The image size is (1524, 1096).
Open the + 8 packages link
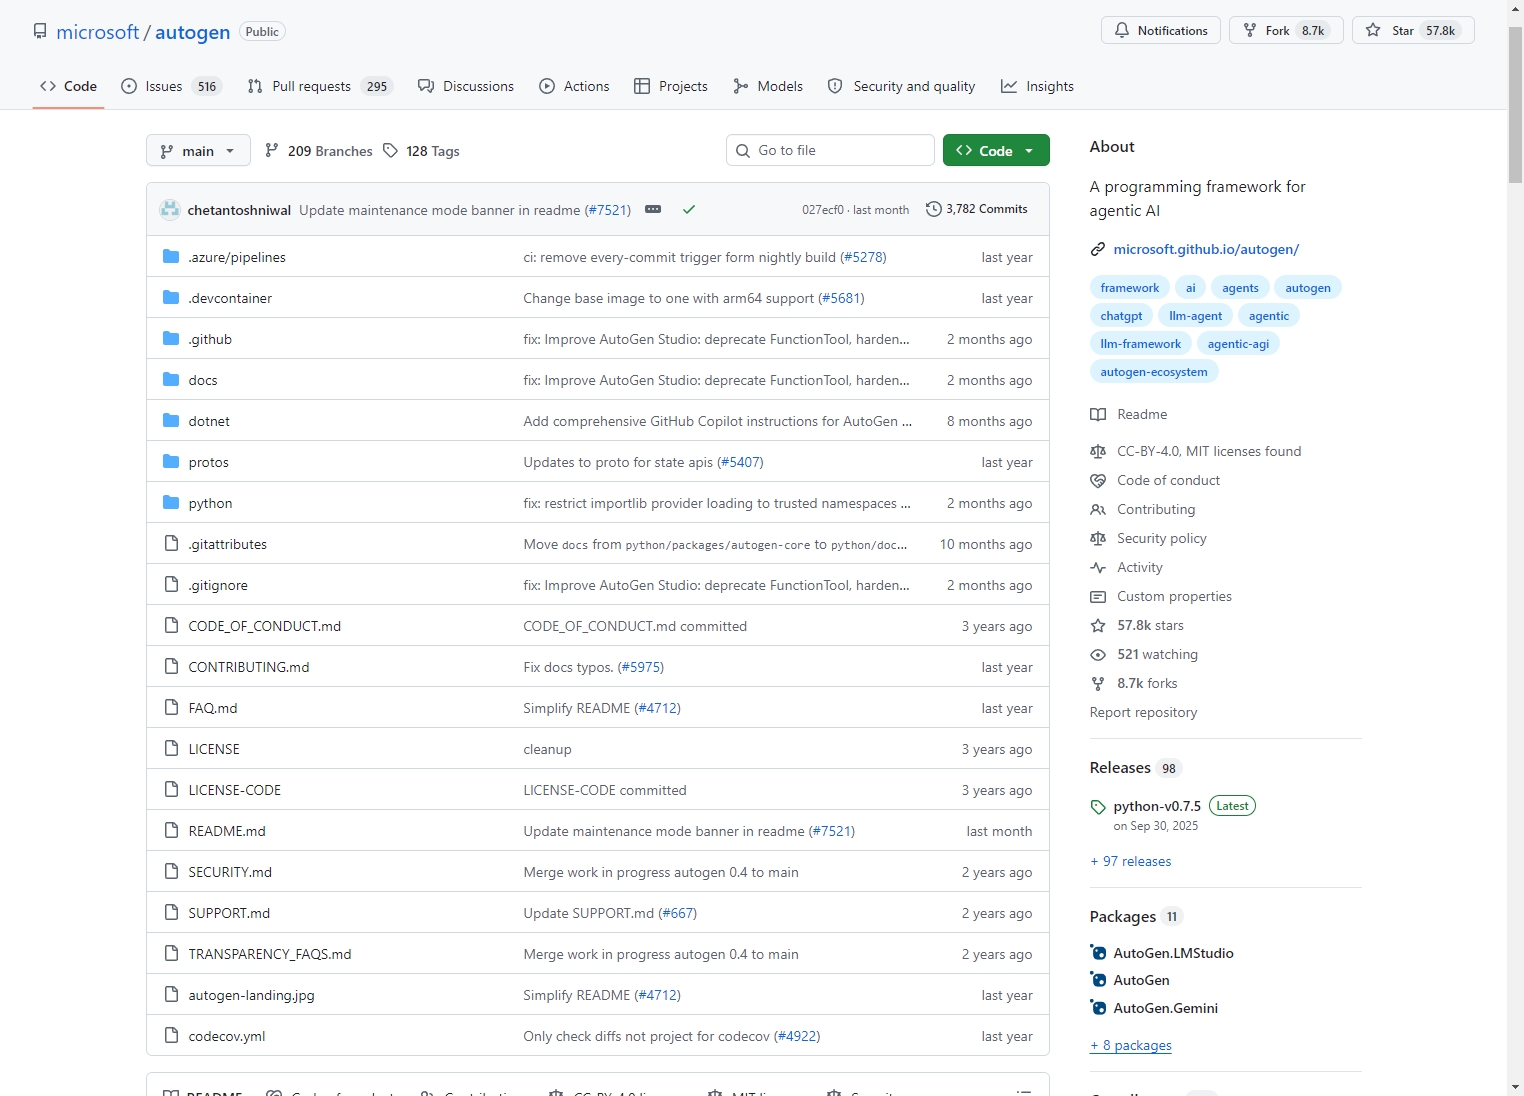coord(1131,1045)
